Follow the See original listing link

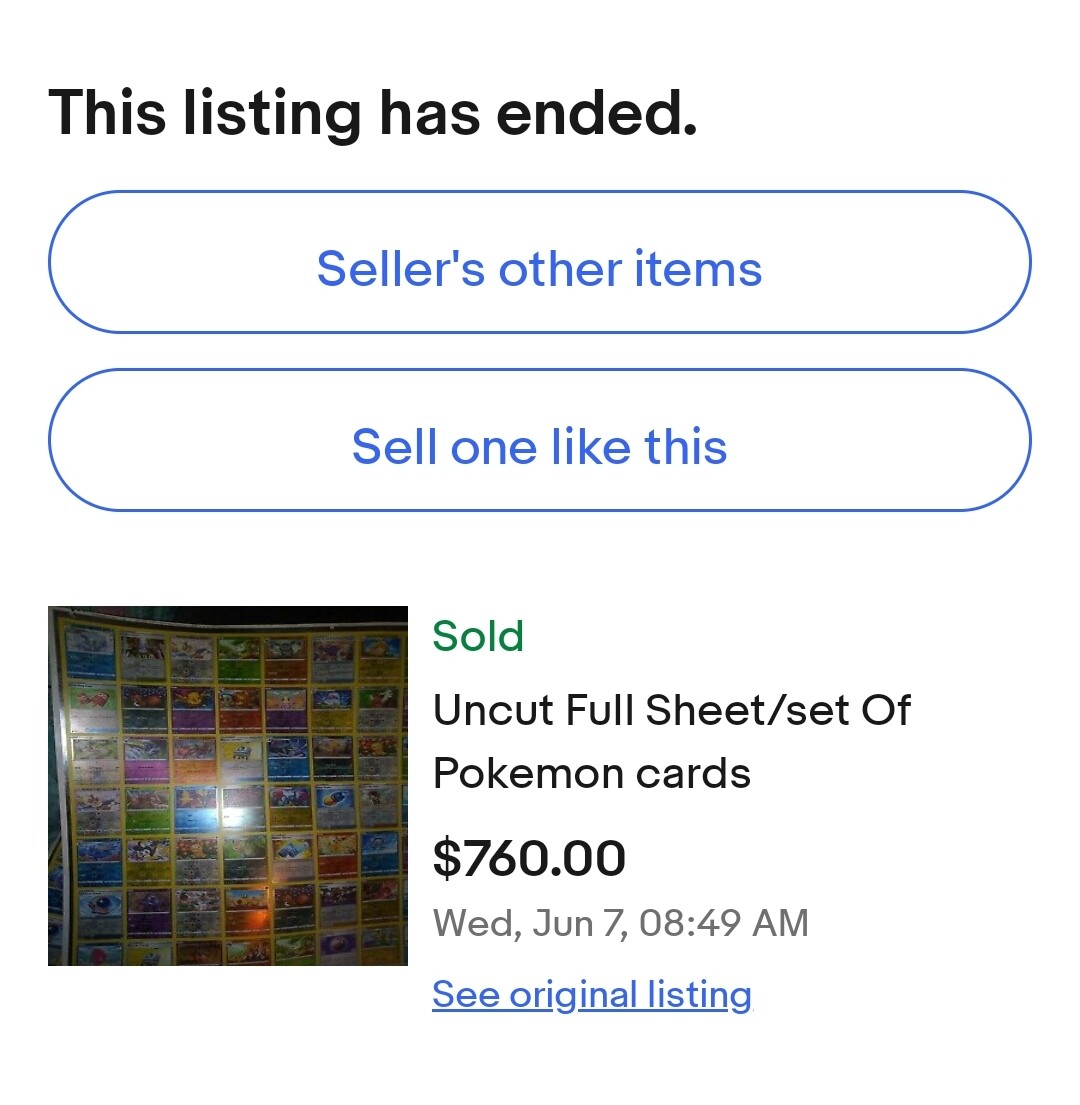(x=592, y=994)
